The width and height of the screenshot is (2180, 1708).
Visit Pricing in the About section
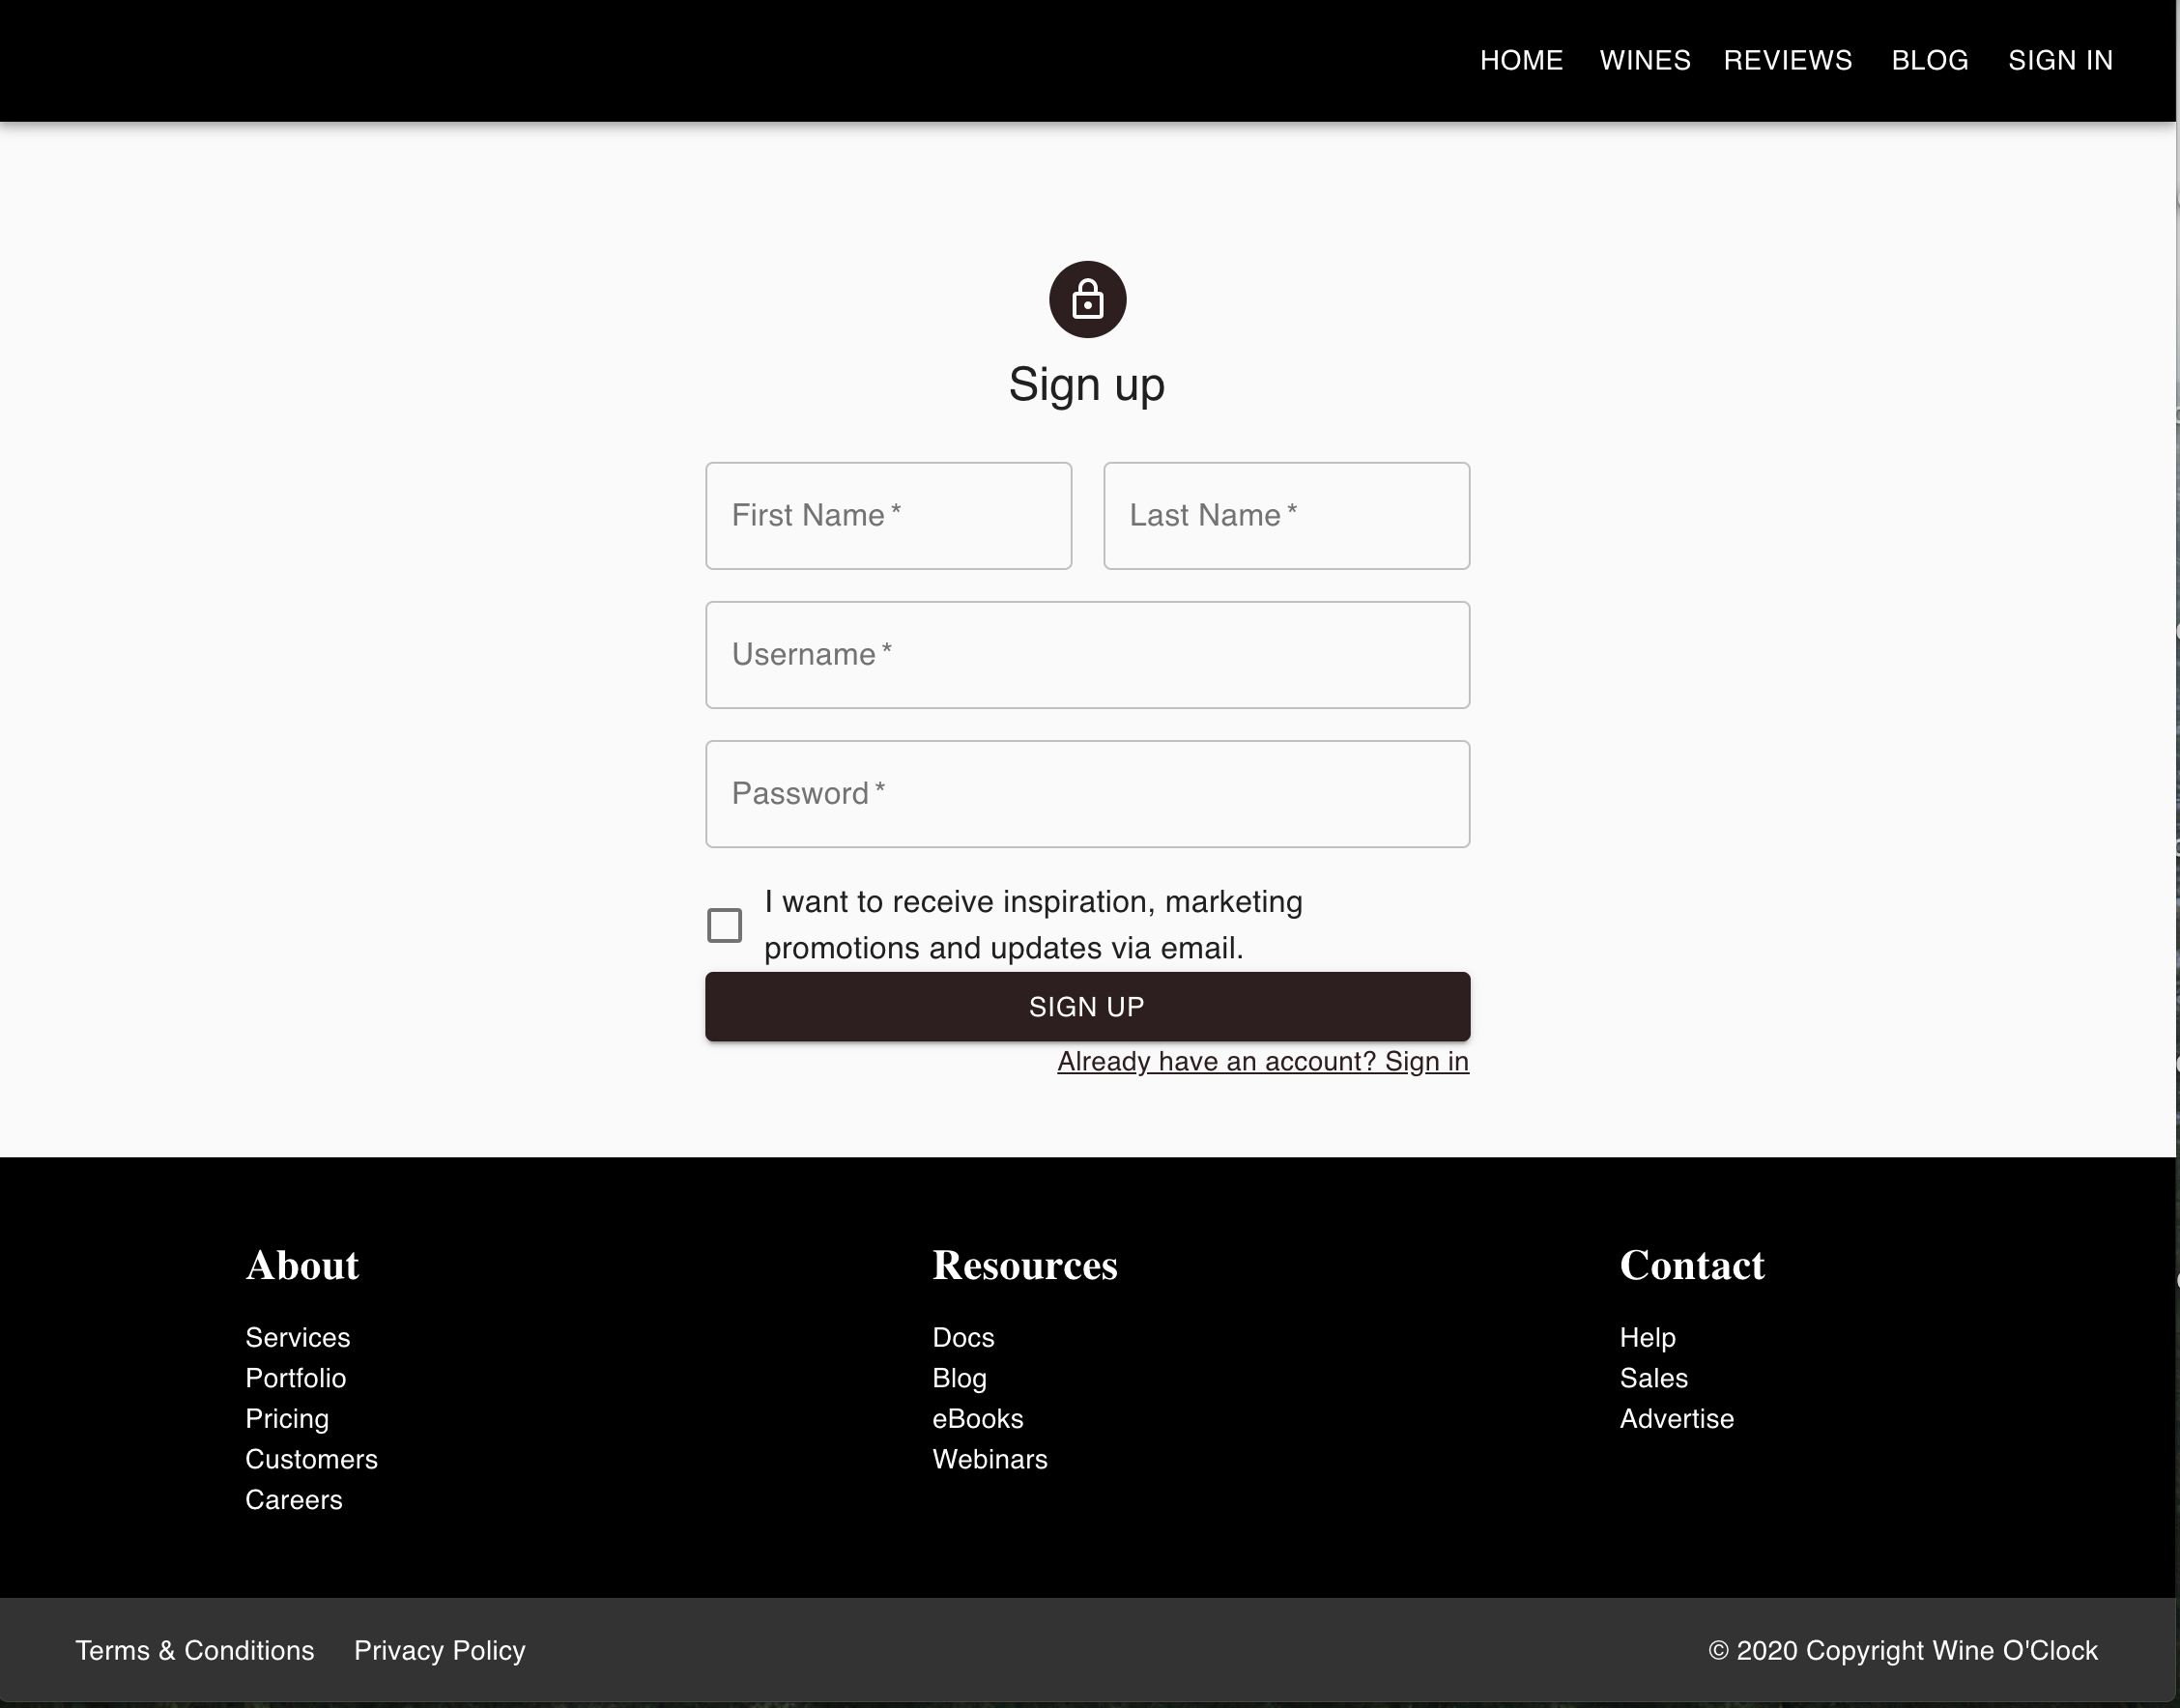point(287,1418)
